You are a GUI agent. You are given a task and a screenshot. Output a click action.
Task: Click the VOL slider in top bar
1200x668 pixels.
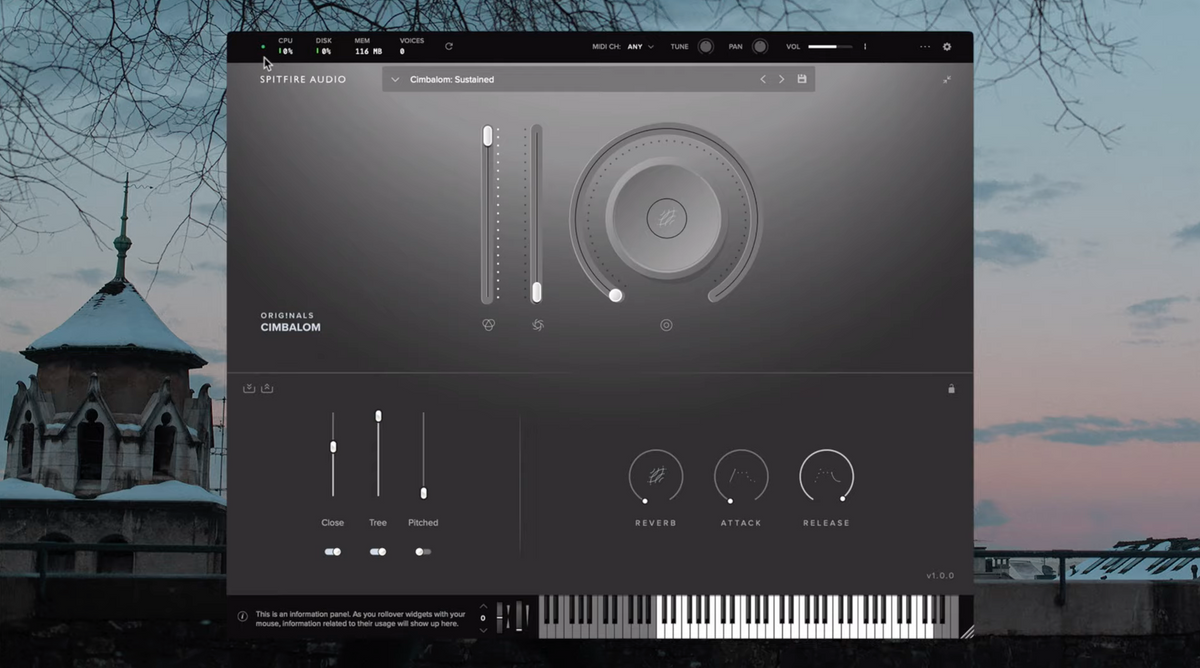tap(830, 47)
